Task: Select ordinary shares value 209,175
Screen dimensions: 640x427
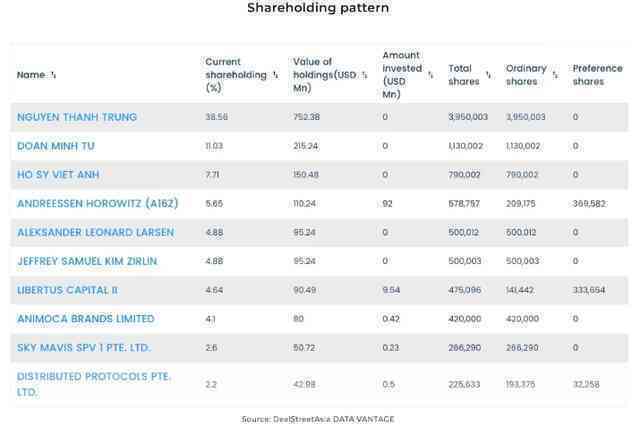Action: [x=520, y=204]
